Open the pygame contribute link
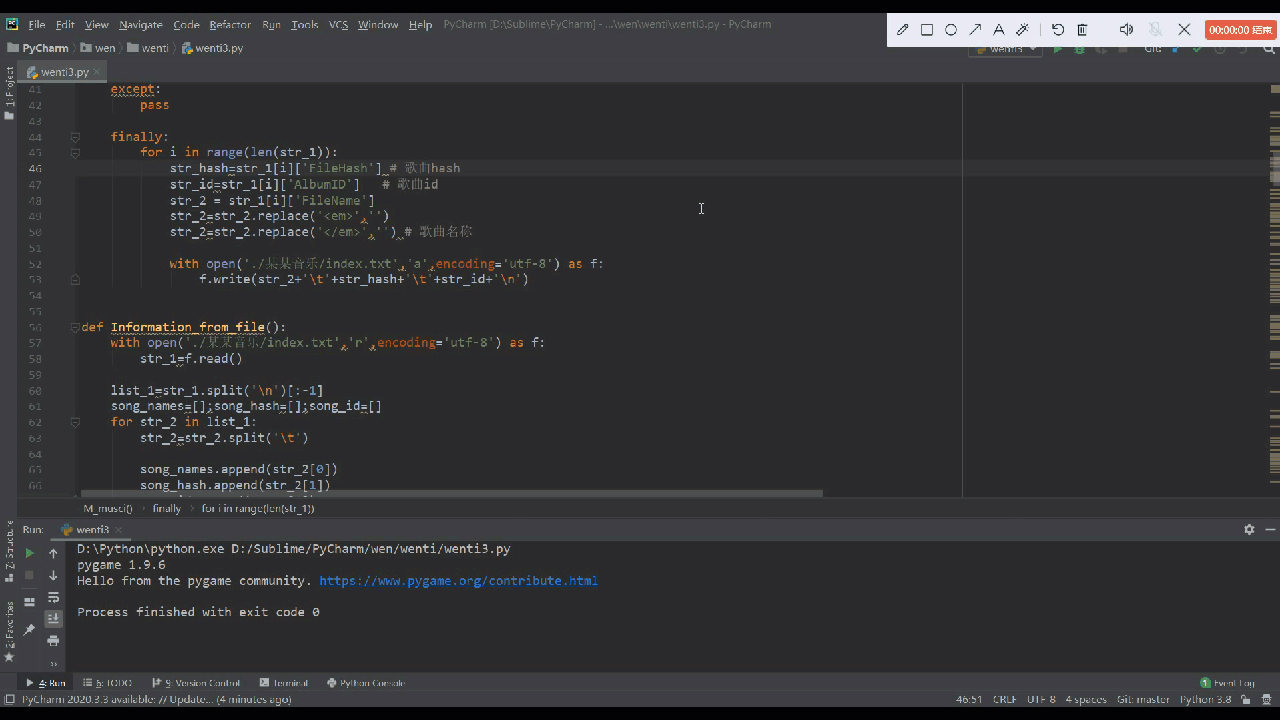The width and height of the screenshot is (1280, 720). [x=458, y=580]
